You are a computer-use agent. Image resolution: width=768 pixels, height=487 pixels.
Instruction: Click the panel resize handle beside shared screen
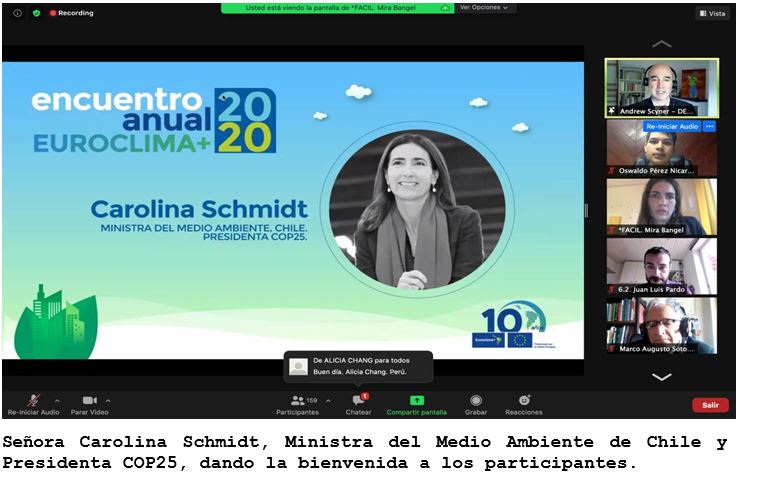click(586, 211)
